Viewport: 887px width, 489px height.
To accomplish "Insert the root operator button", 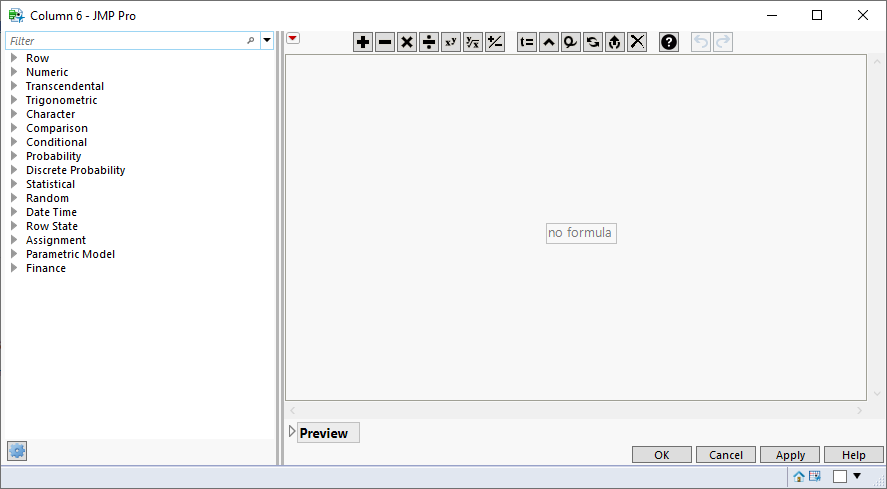I will click(473, 42).
